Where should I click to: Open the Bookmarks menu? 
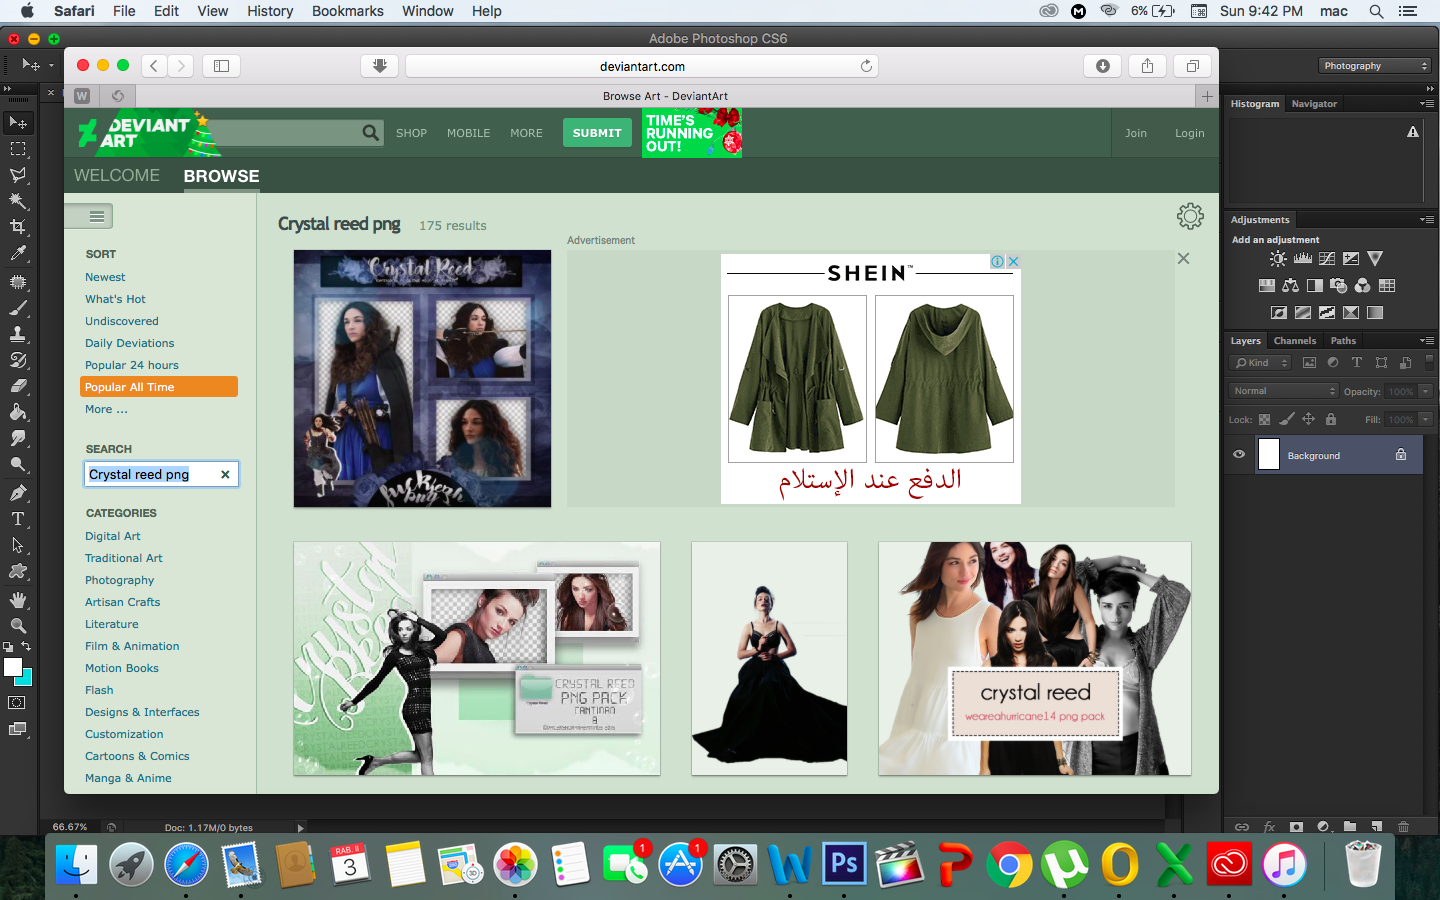pyautogui.click(x=347, y=11)
